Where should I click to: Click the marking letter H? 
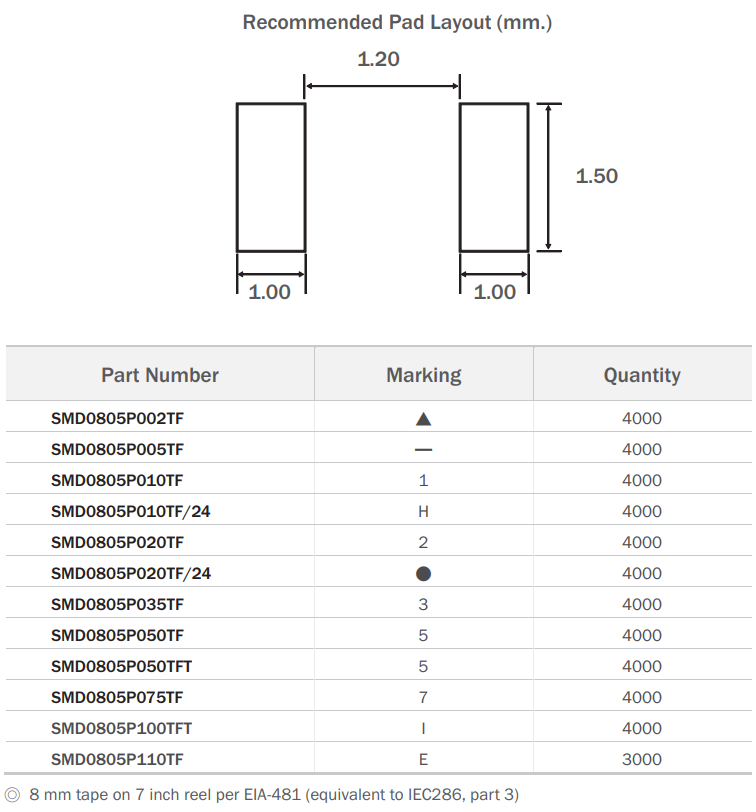coord(423,512)
